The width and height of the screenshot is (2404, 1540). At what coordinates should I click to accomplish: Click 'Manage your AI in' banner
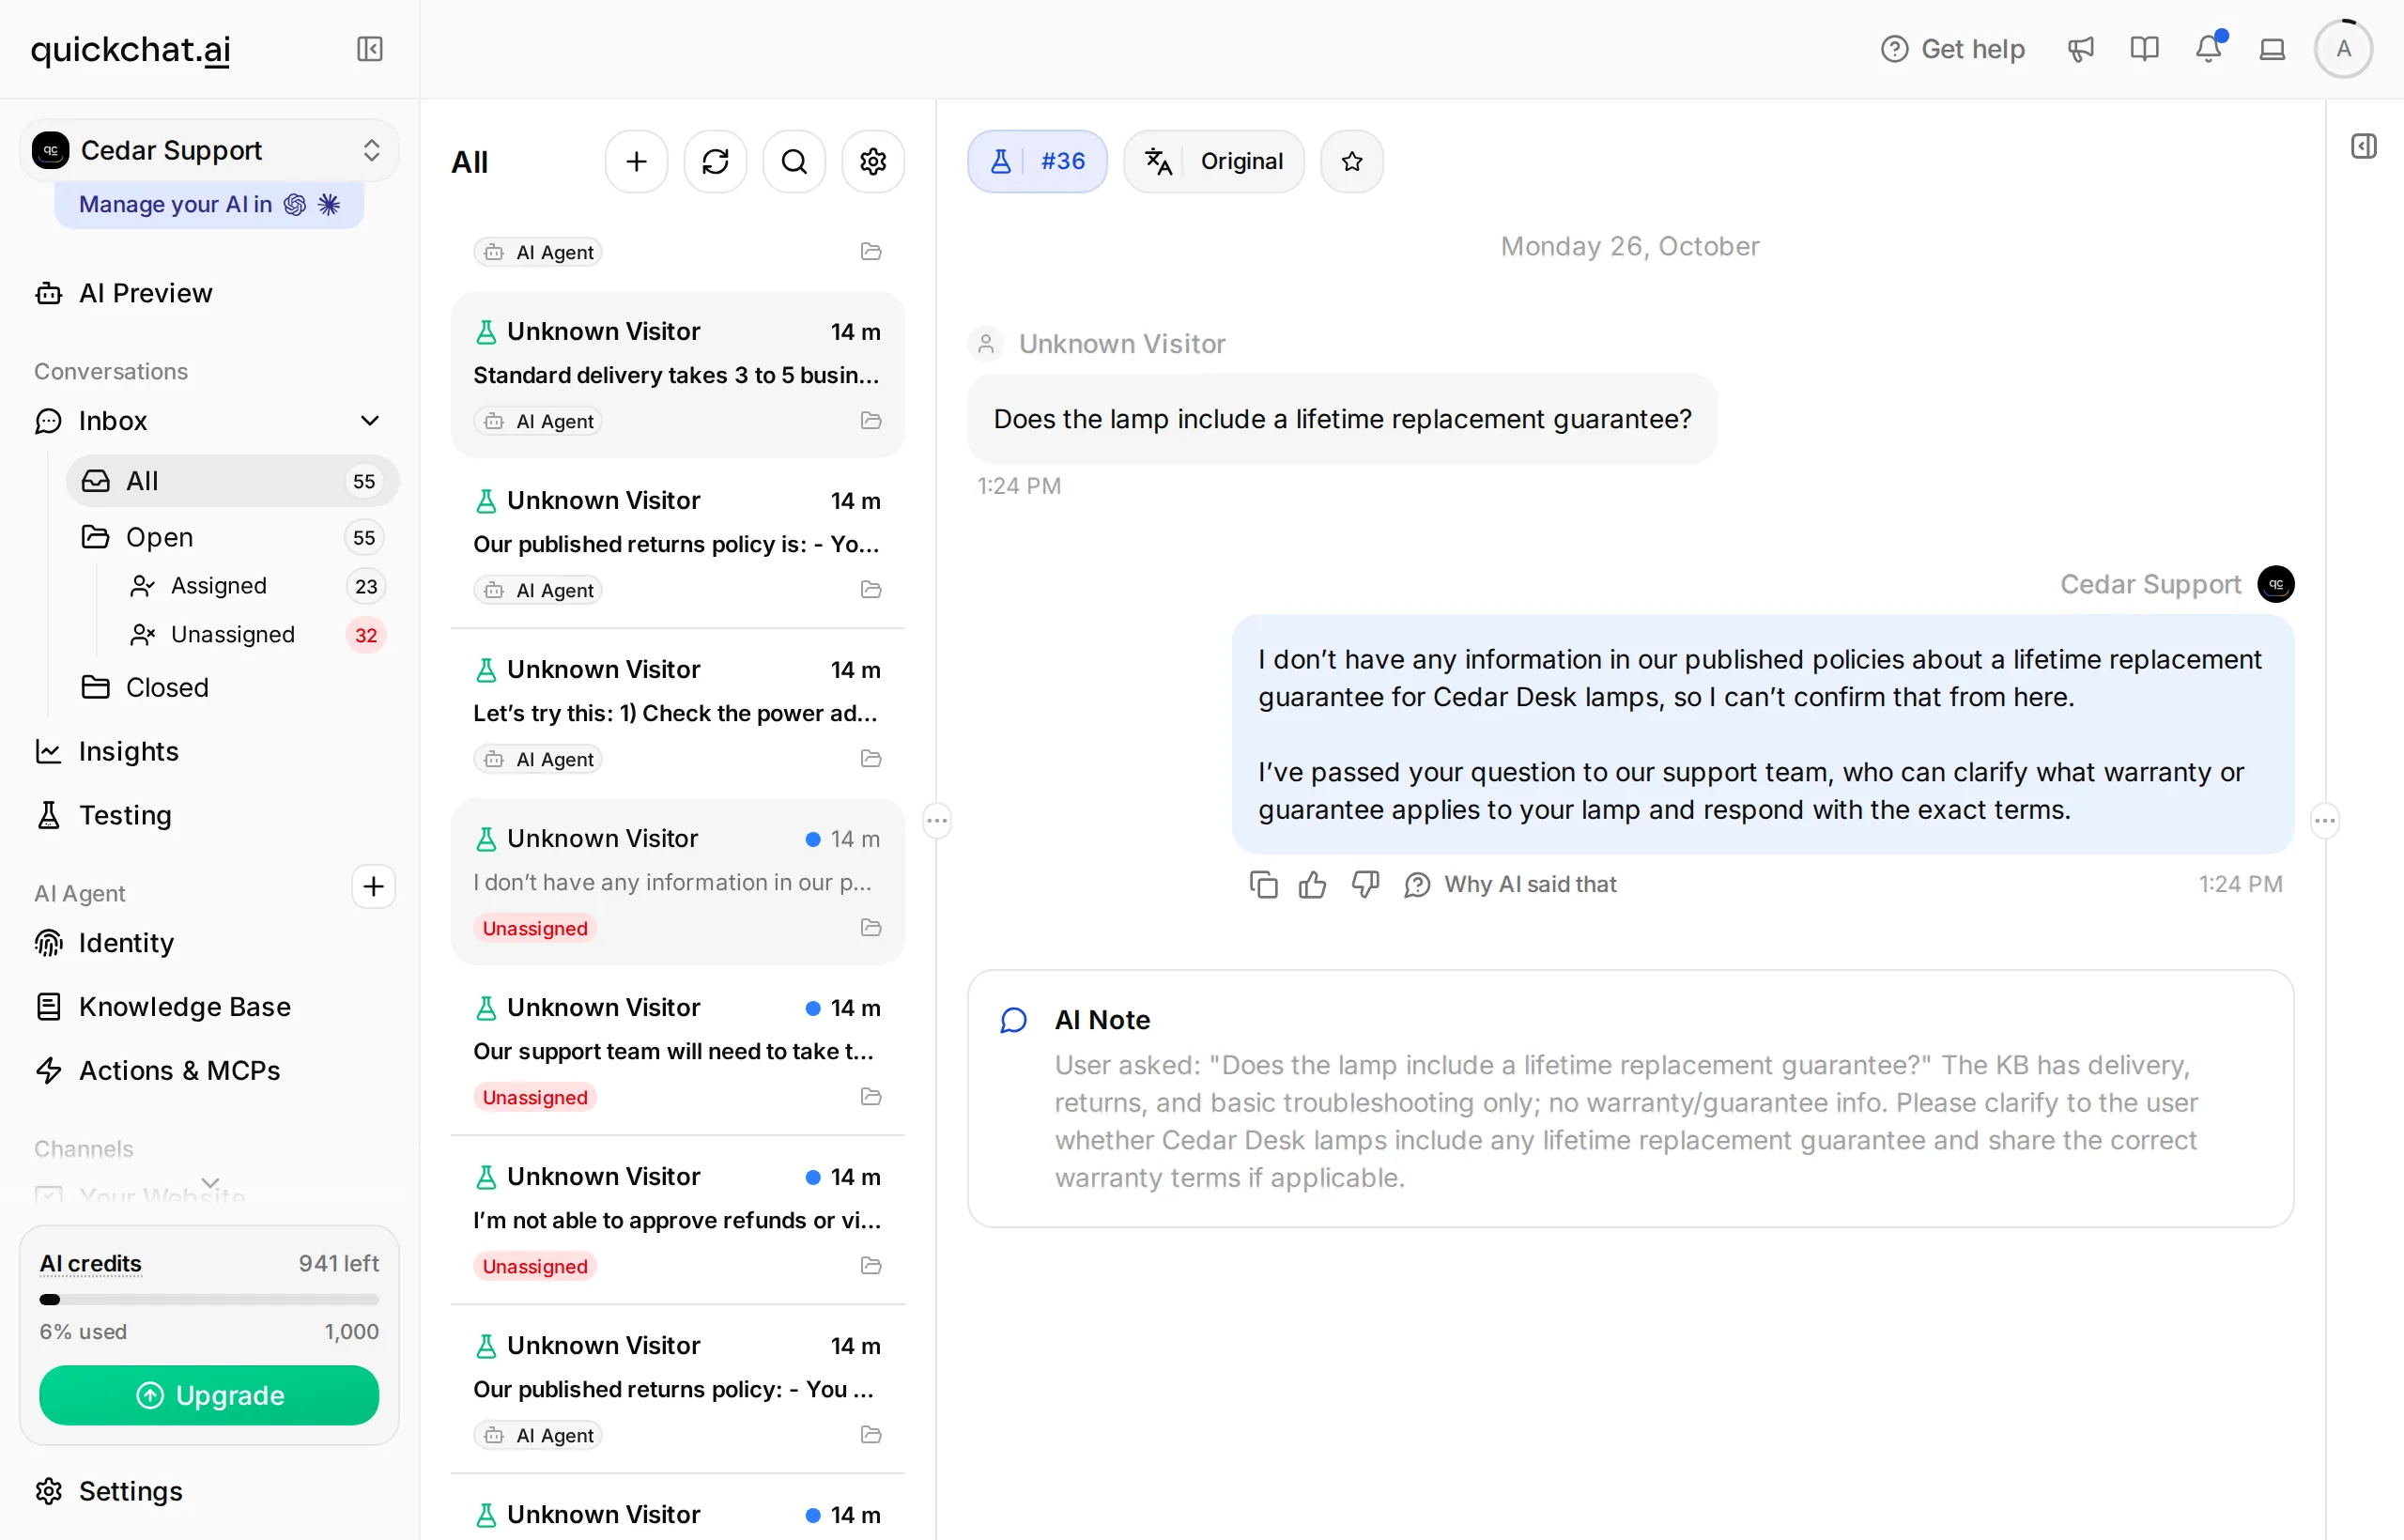pos(209,204)
